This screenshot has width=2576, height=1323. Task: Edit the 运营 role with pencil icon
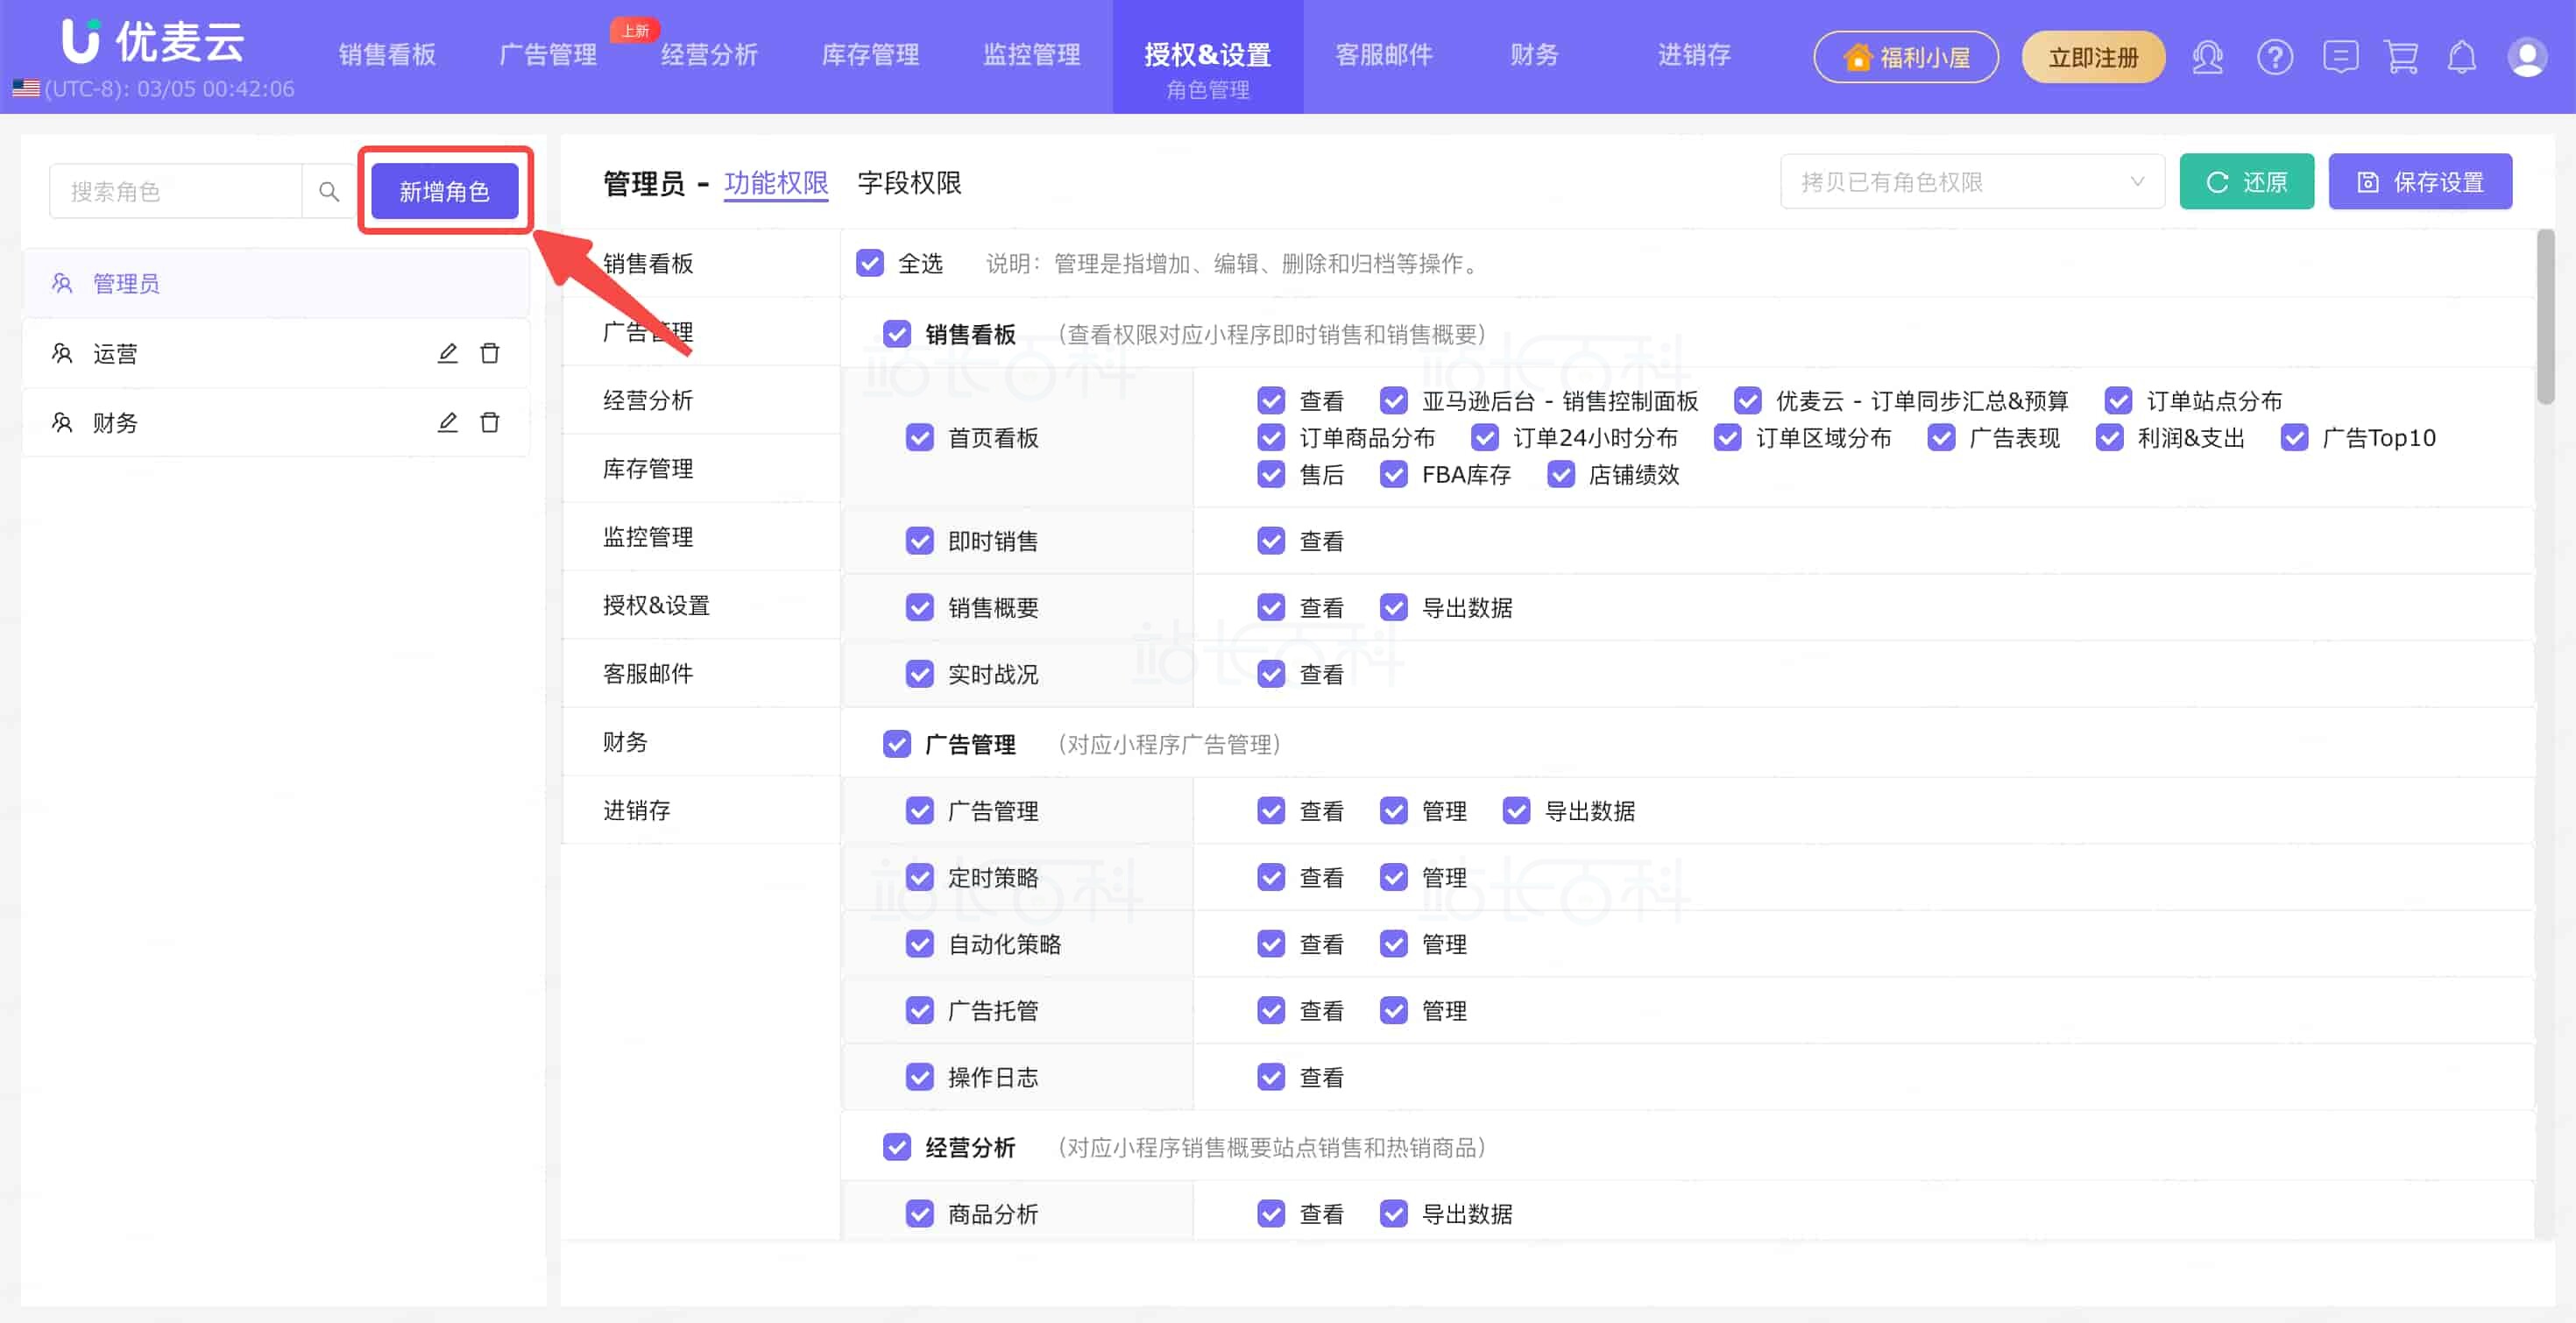coord(447,353)
